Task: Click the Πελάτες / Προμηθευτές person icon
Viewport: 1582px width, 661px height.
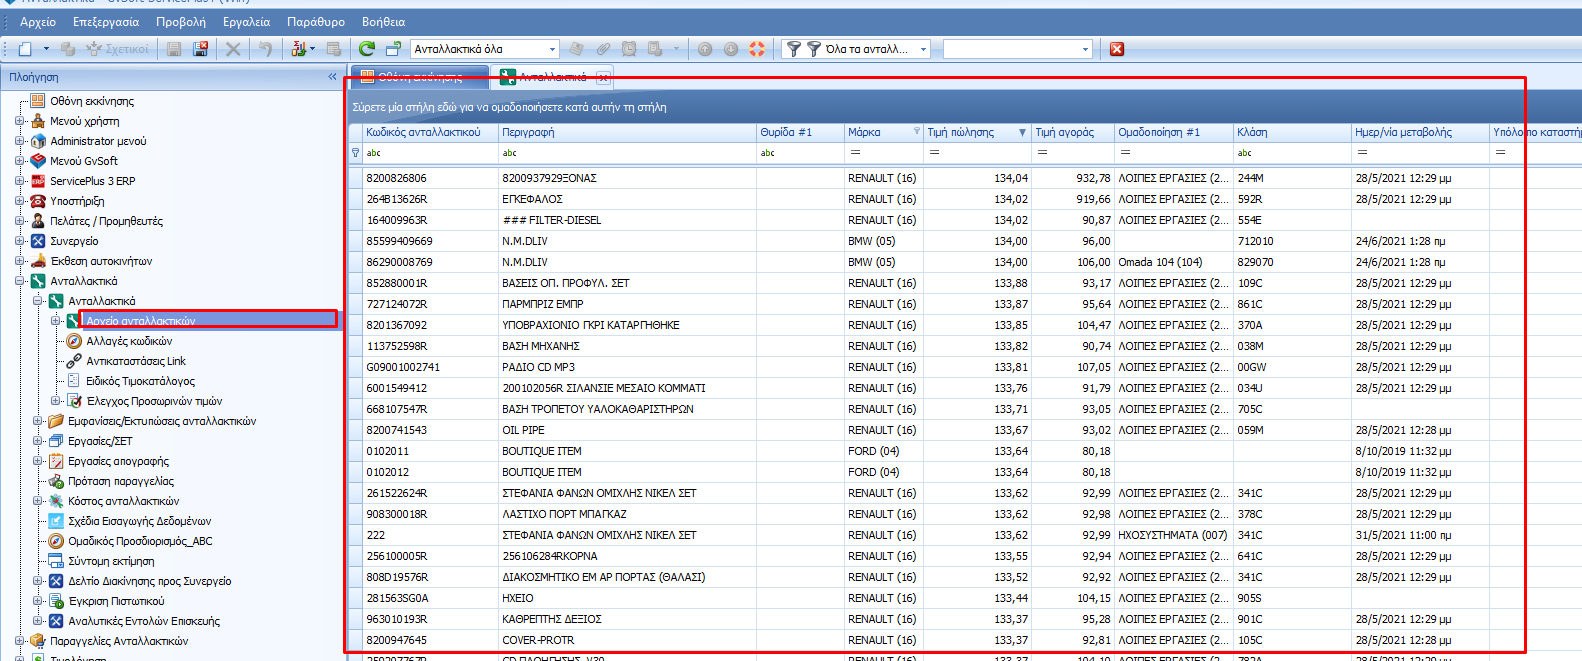Action: (x=38, y=221)
